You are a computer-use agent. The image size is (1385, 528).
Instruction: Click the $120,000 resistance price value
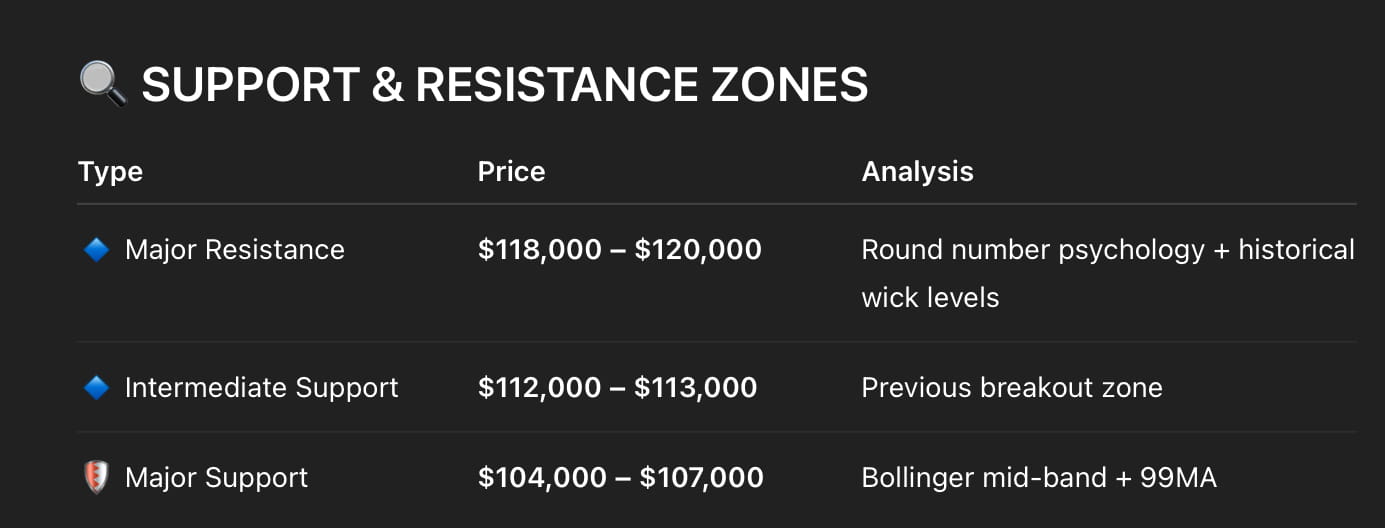[x=698, y=249]
